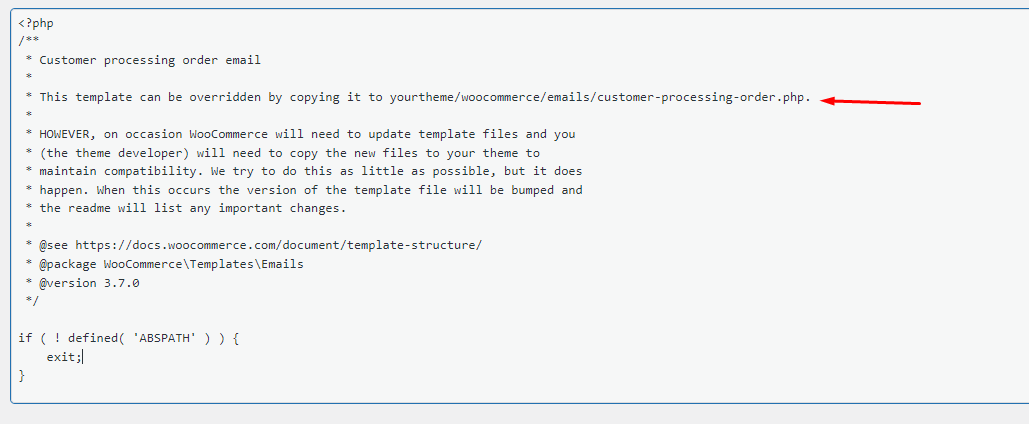This screenshot has height=424, width=1029.
Task: Click the exit; statement
Action: (64, 357)
